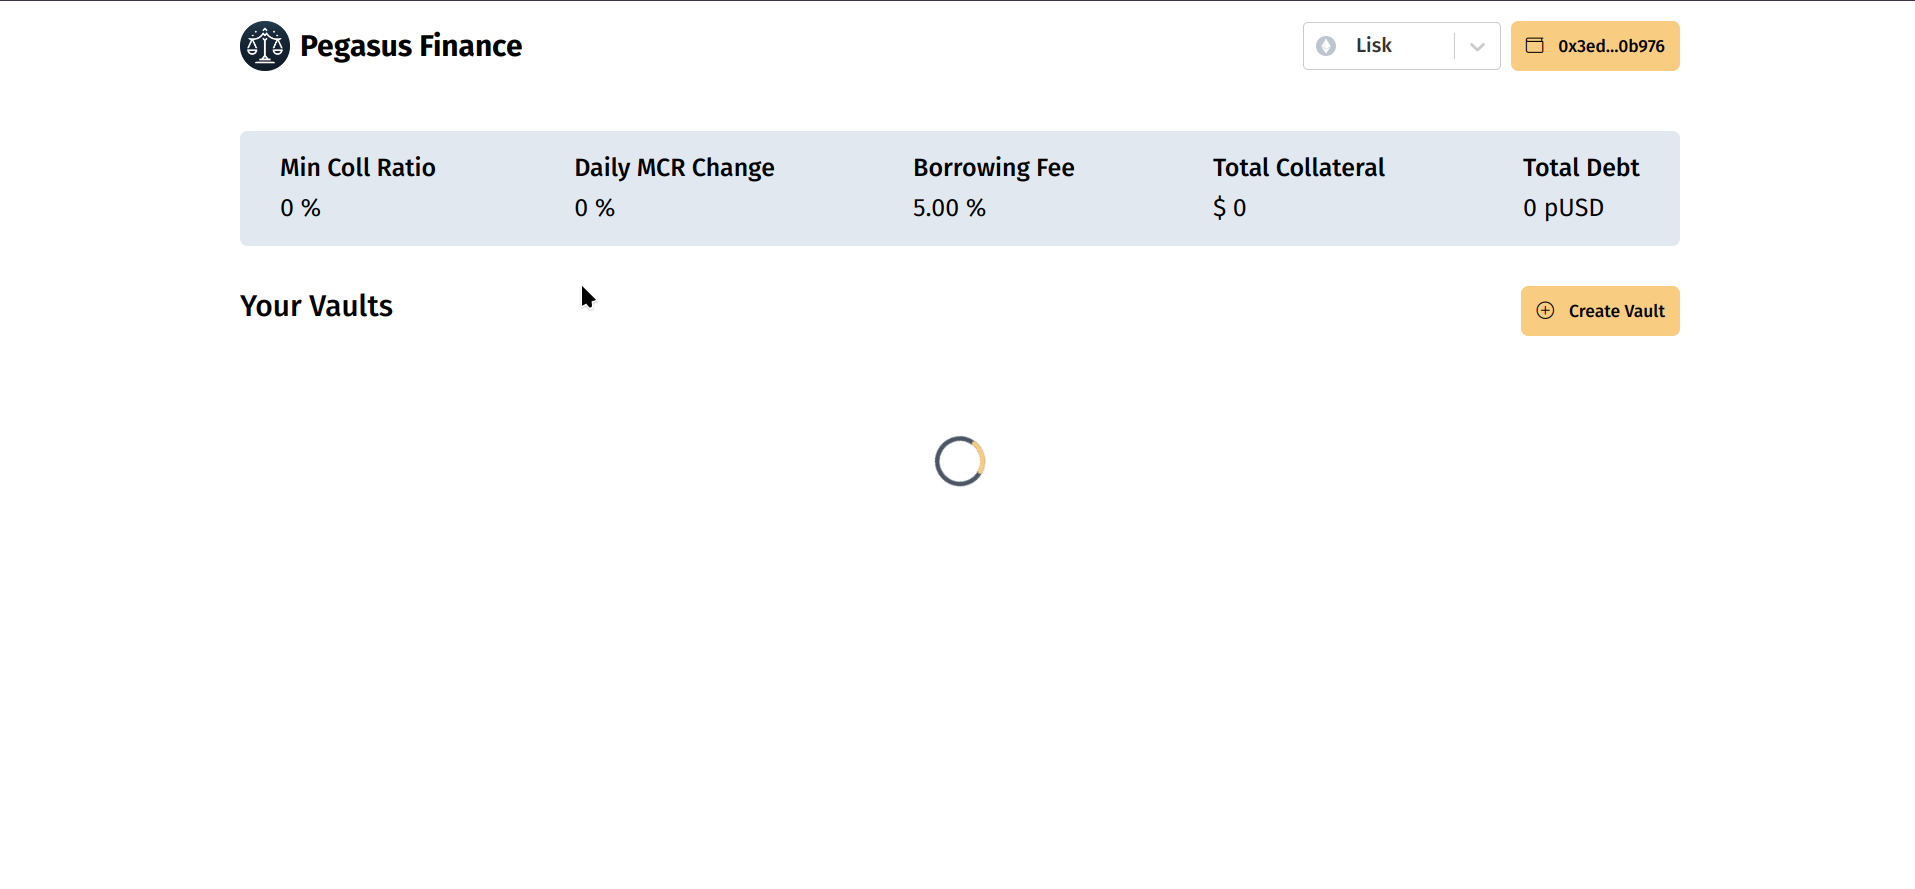This screenshot has height=889, width=1915.
Task: Select the Total Debt label
Action: 1581,167
